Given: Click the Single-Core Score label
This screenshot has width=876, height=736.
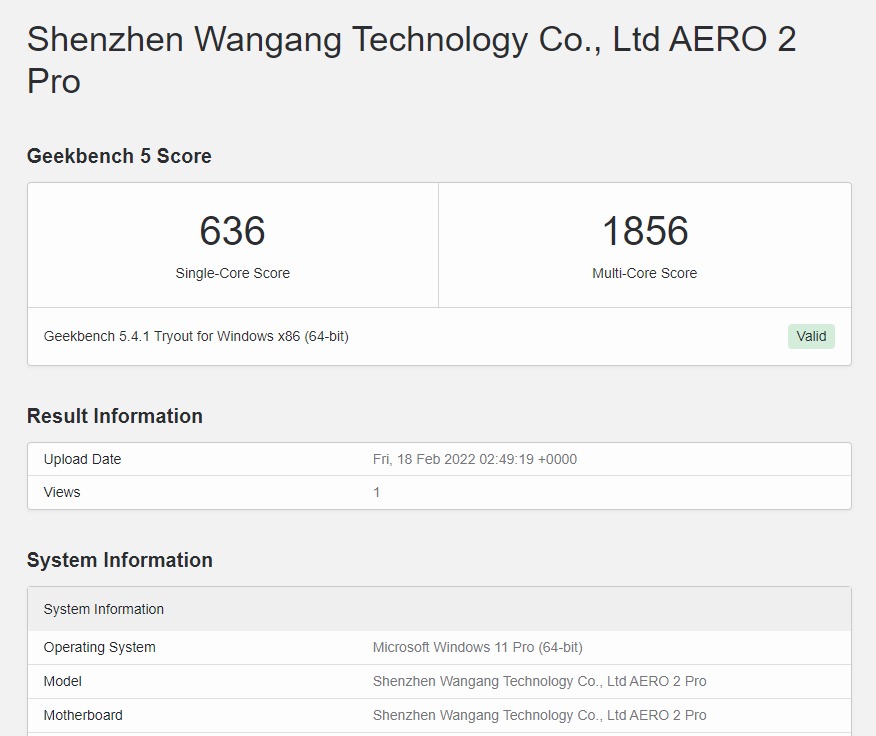Looking at the screenshot, I should click(x=232, y=273).
